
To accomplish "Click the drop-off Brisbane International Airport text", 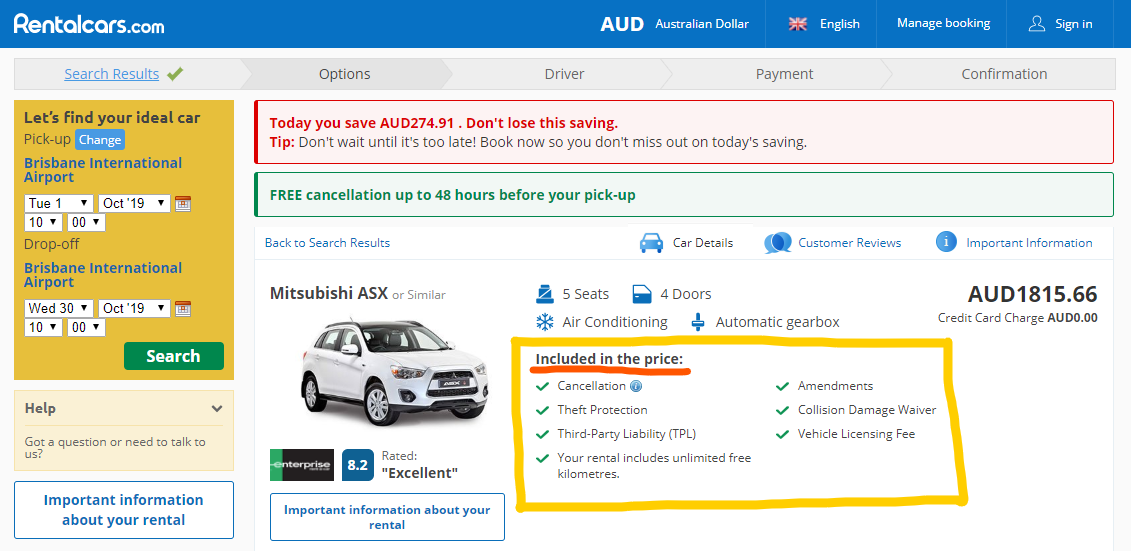I will [x=103, y=275].
